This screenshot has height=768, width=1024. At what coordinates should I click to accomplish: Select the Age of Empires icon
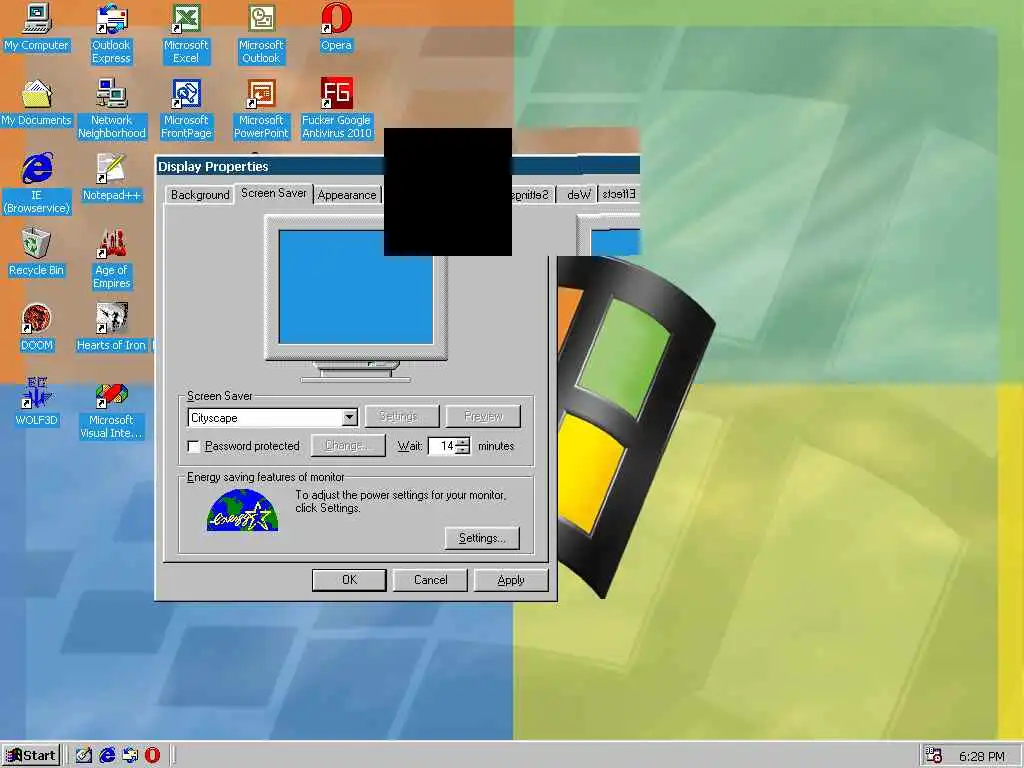point(112,259)
